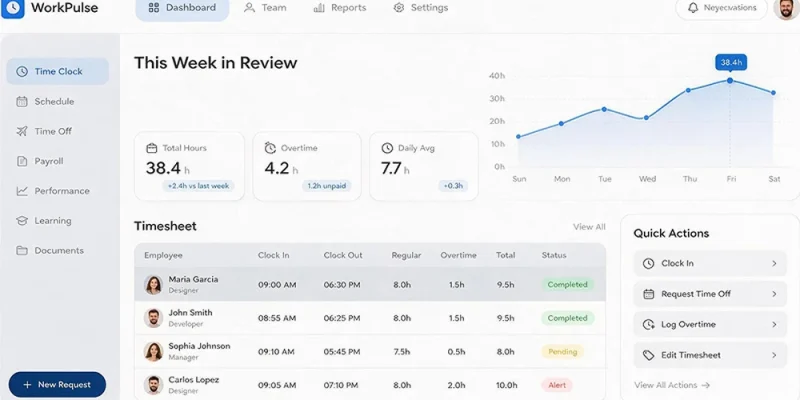Viewport: 800px width, 400px height.
Task: Switch to the Team tab
Action: tap(265, 8)
